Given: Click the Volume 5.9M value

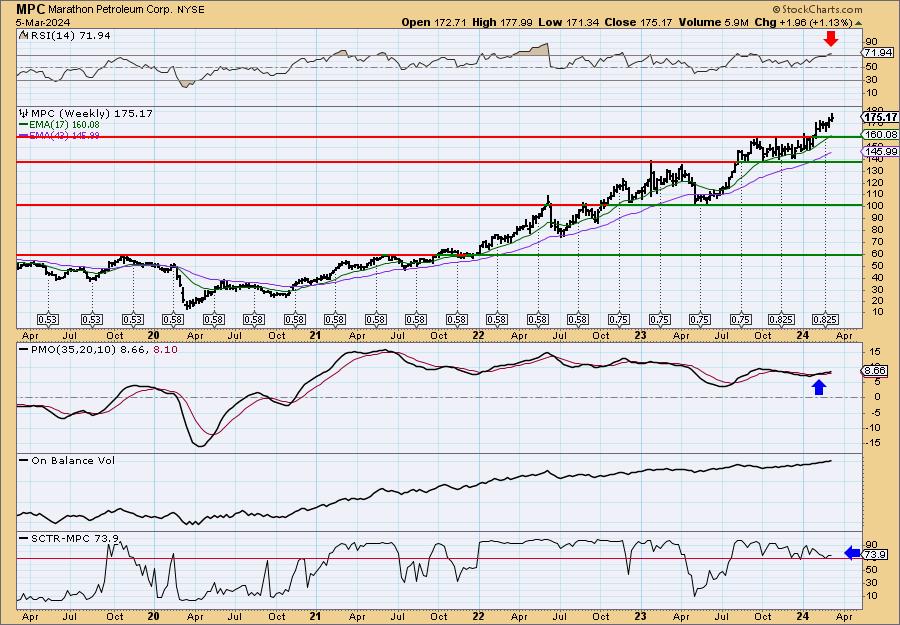Looking at the screenshot, I should 713,22.
